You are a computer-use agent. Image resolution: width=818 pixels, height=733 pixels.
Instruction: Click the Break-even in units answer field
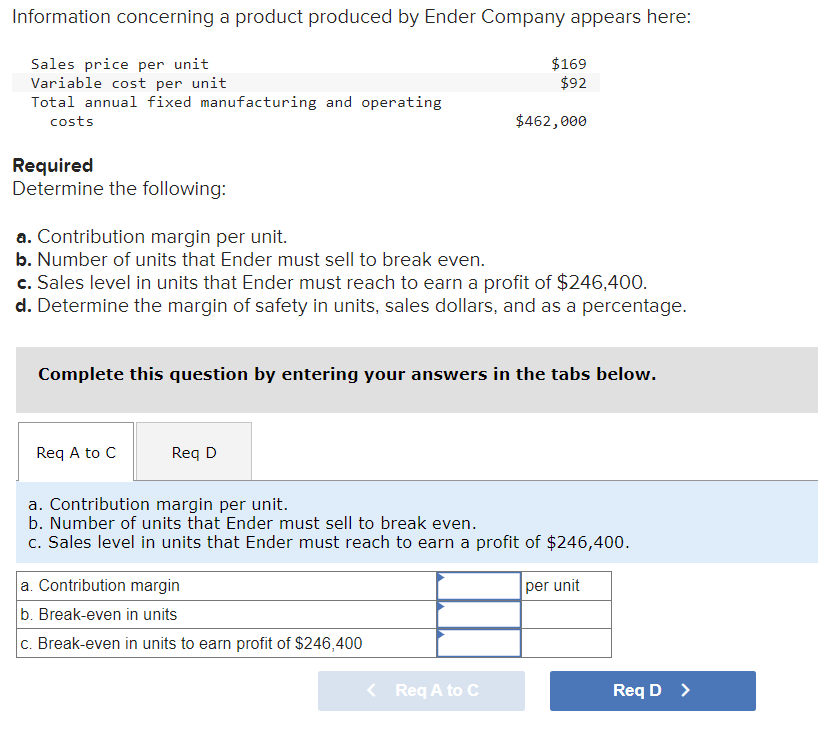(x=478, y=614)
